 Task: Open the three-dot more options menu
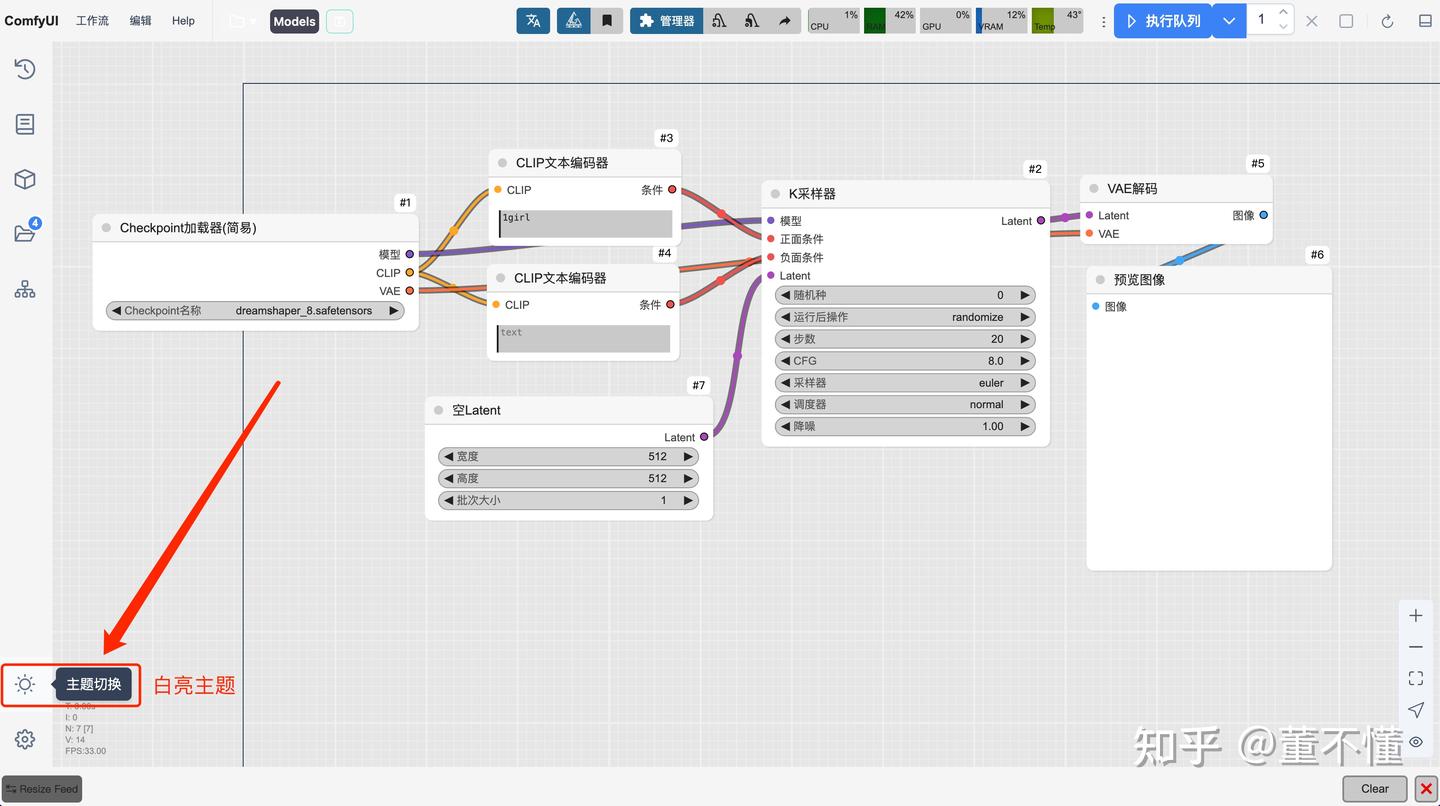[1103, 21]
